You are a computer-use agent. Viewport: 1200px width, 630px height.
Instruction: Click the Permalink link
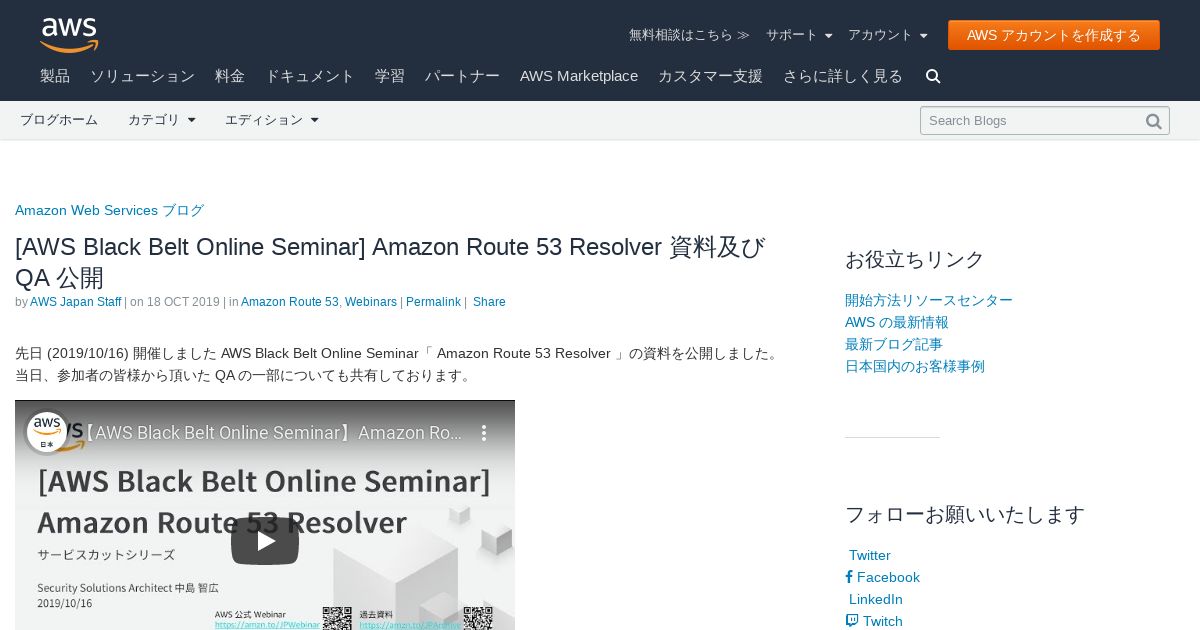(x=433, y=302)
